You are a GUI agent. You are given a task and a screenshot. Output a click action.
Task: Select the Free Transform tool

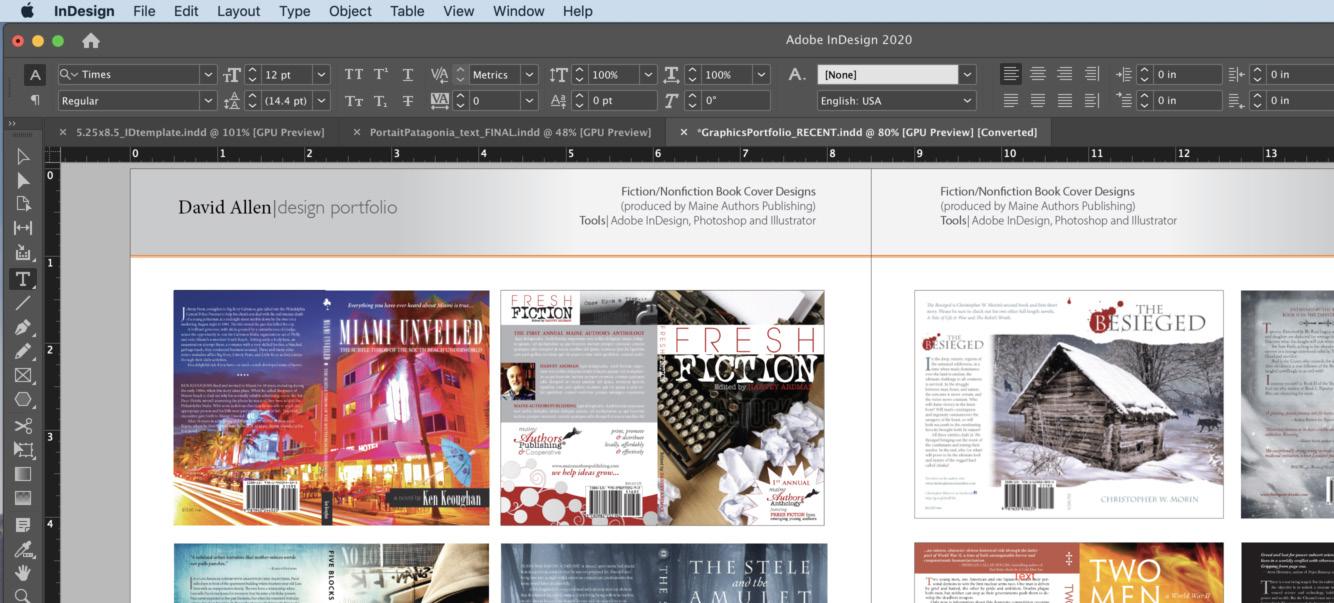(22, 449)
